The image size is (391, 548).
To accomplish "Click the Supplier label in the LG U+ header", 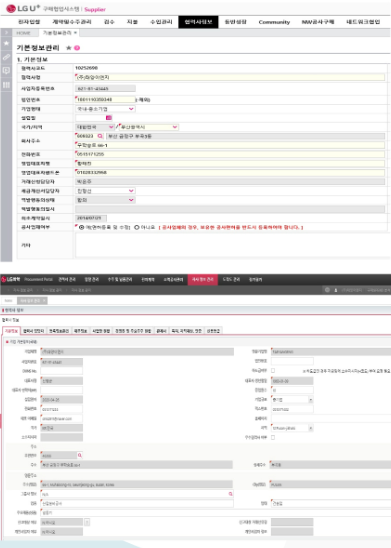I will pos(95,9).
